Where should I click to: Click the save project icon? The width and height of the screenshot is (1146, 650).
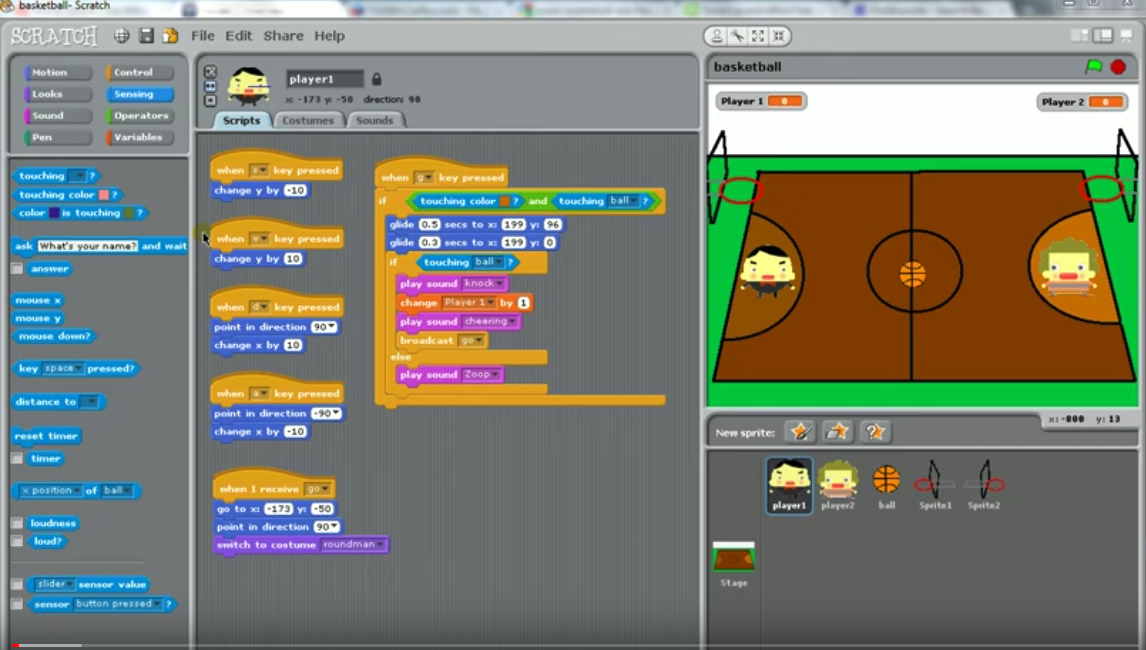coord(146,36)
